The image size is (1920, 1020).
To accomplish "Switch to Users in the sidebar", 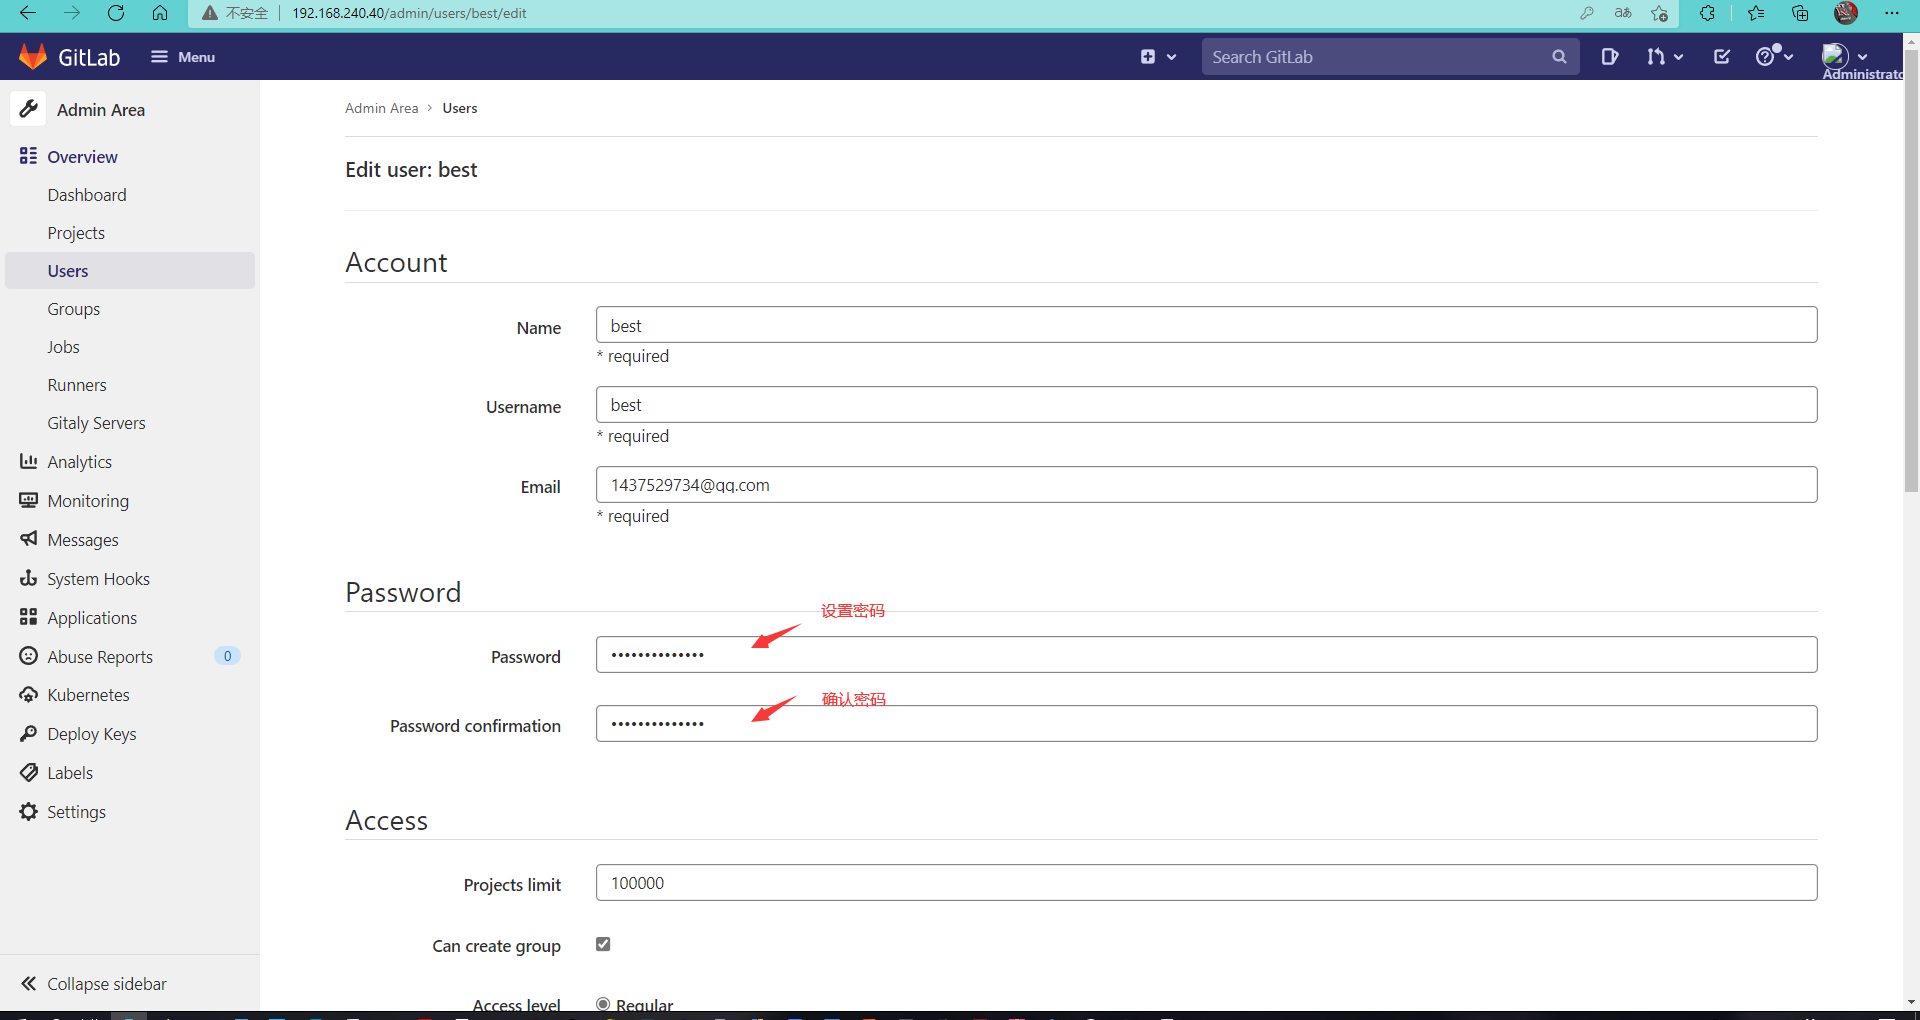I will pyautogui.click(x=66, y=270).
